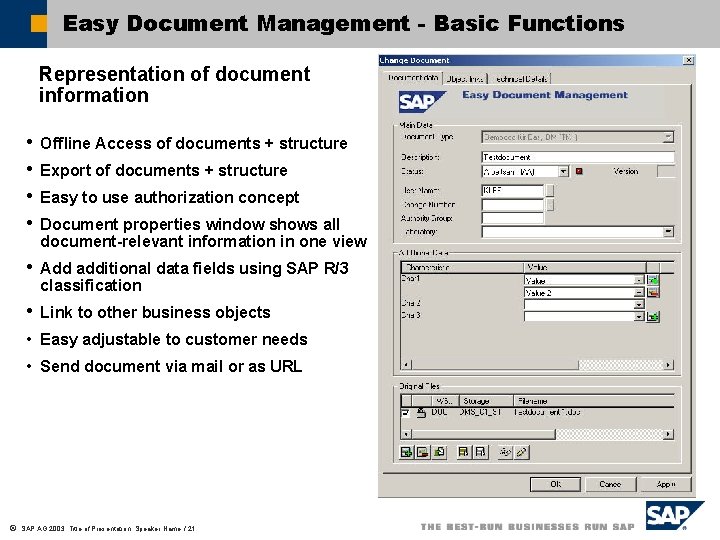720x540 pixels.
Task: Click the Authority Group input field
Action: click(x=512, y=218)
